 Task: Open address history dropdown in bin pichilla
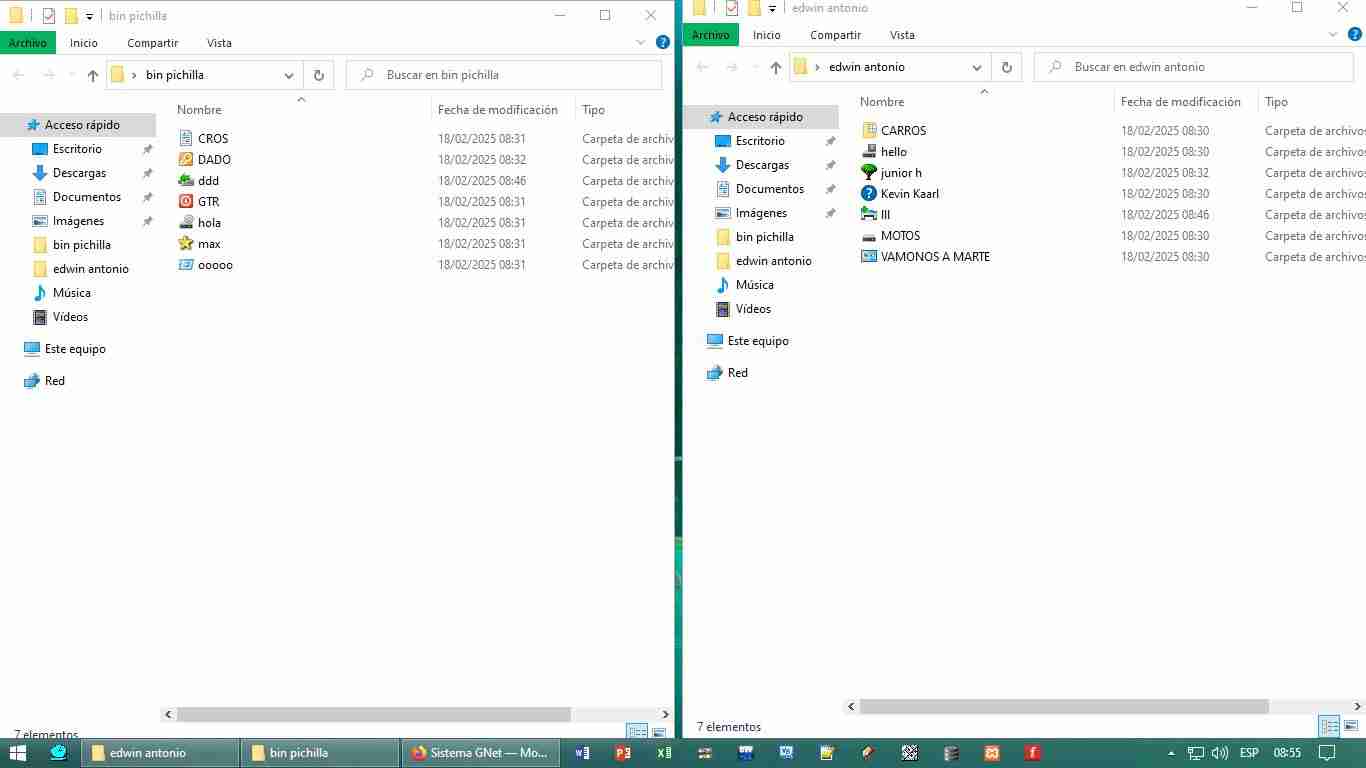(x=288, y=75)
